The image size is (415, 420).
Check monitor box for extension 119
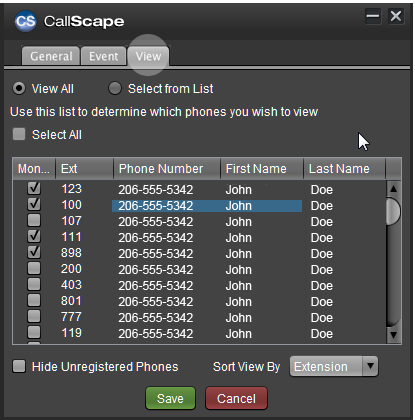[x=34, y=332]
